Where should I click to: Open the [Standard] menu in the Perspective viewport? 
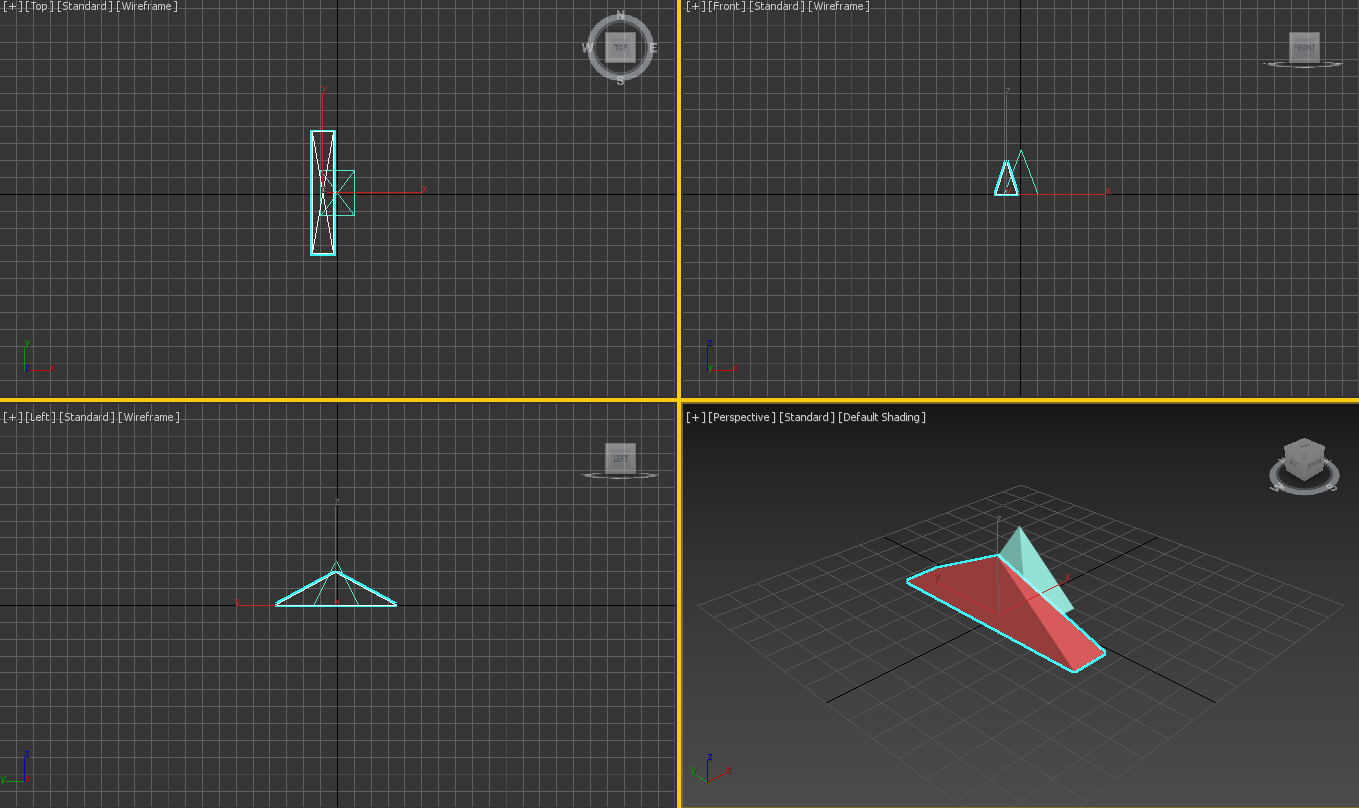point(808,417)
